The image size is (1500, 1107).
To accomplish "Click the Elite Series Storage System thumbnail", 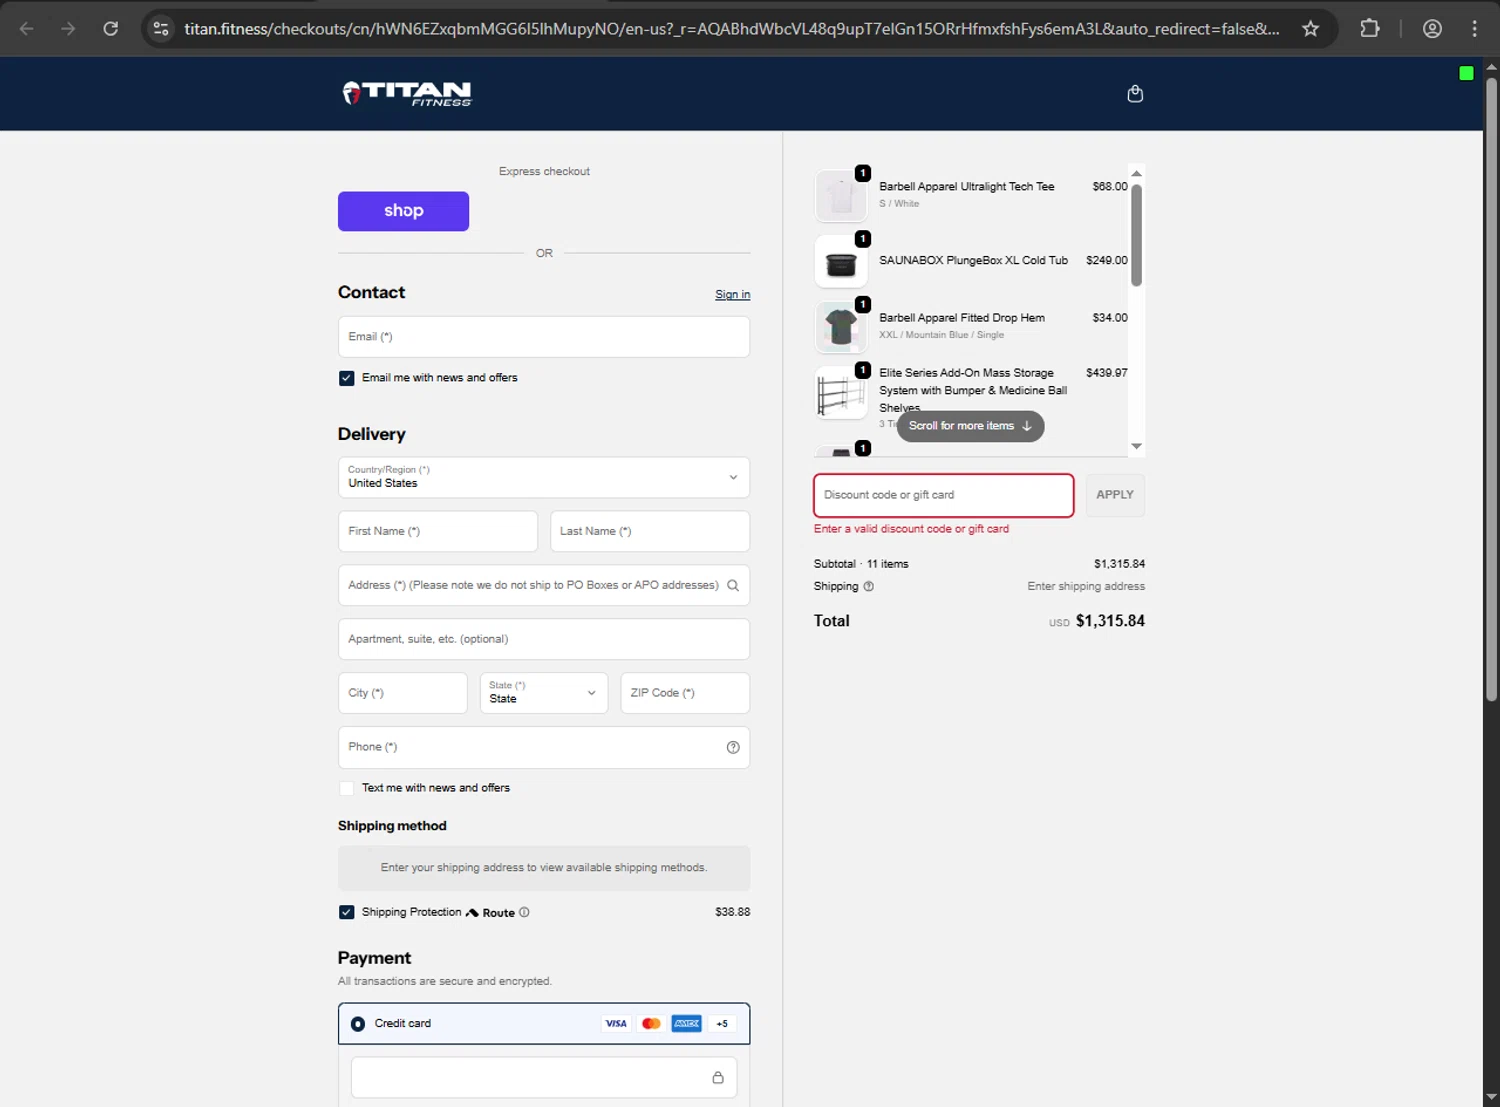I will click(x=841, y=393).
